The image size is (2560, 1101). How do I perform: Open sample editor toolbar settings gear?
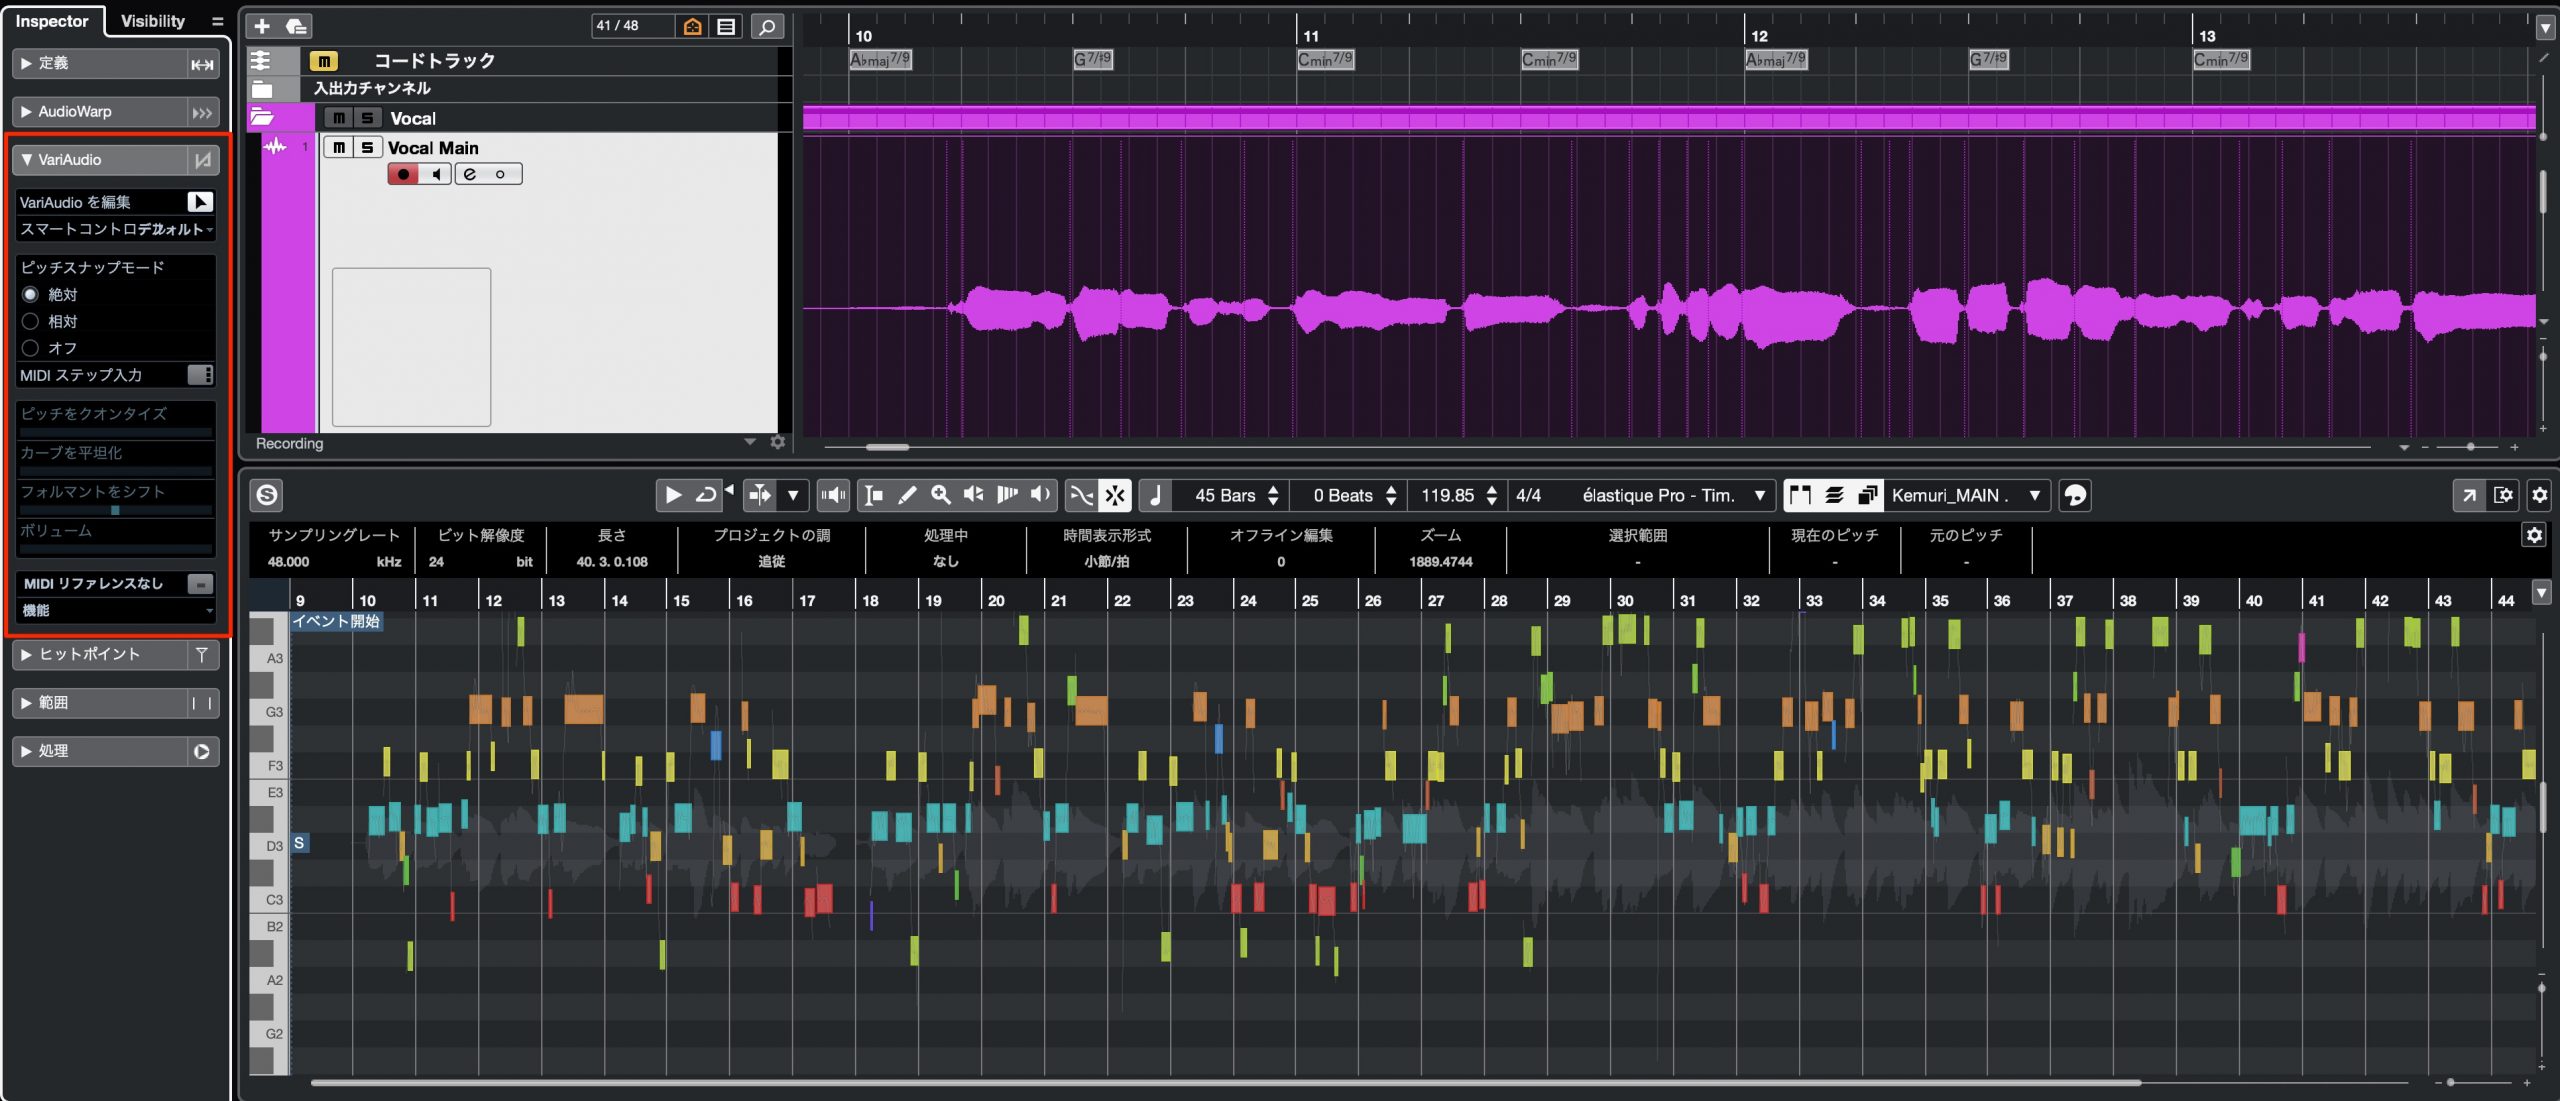click(2539, 495)
